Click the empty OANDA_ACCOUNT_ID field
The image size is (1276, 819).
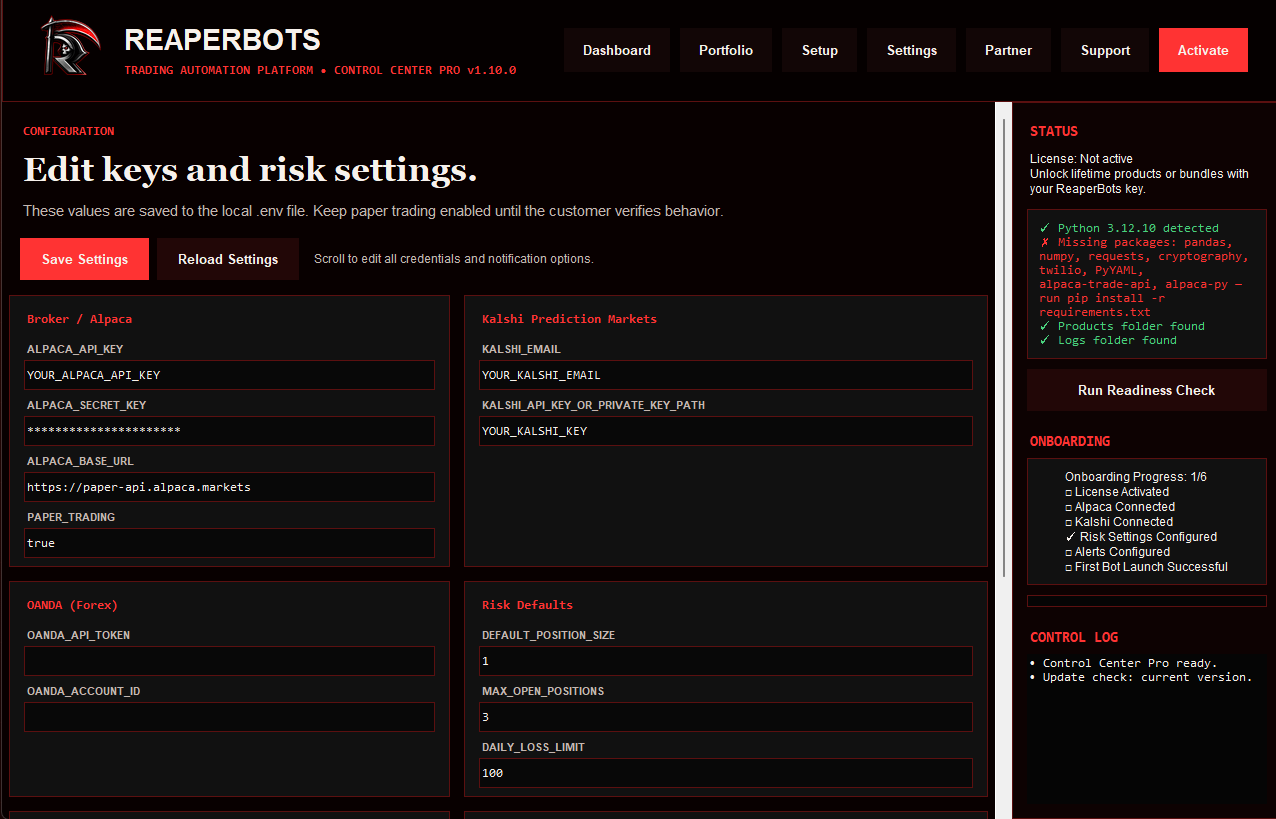229,717
